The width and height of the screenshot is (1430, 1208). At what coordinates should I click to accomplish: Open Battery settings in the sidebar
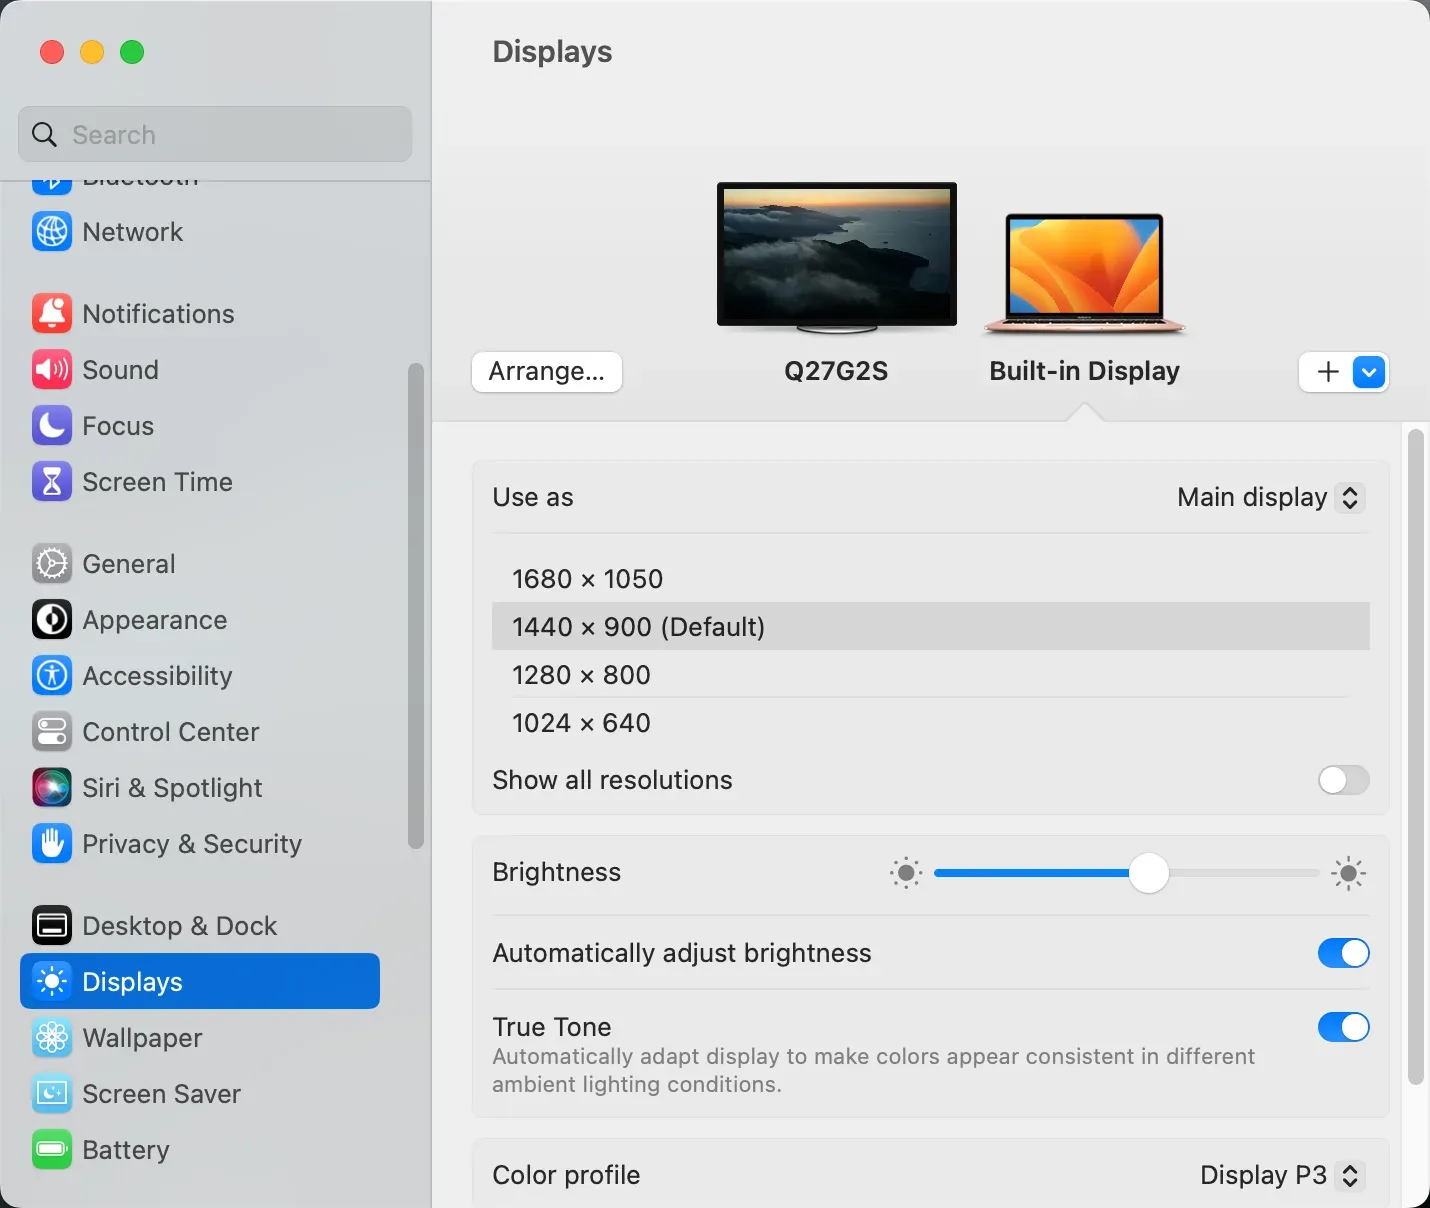tap(200, 1150)
